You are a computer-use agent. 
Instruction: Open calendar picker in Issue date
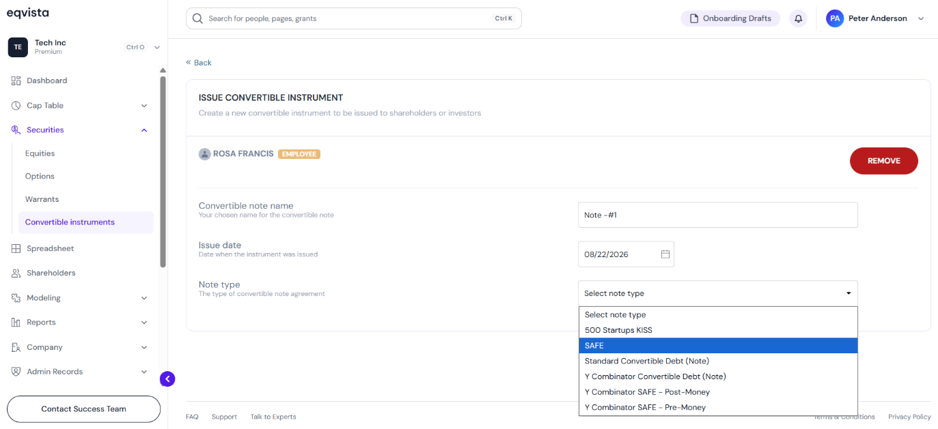(665, 254)
